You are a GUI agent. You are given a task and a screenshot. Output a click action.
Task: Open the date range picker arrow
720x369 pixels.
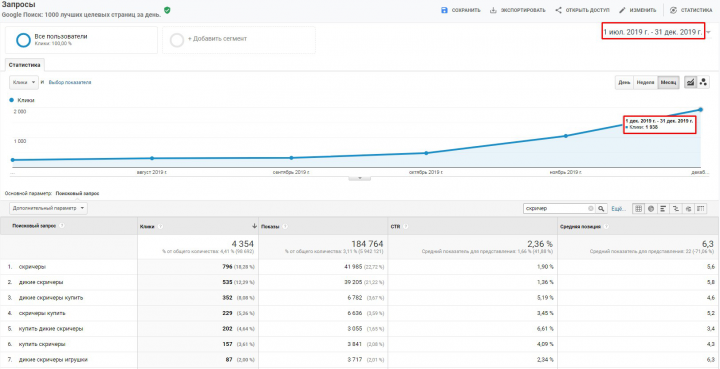(x=709, y=32)
